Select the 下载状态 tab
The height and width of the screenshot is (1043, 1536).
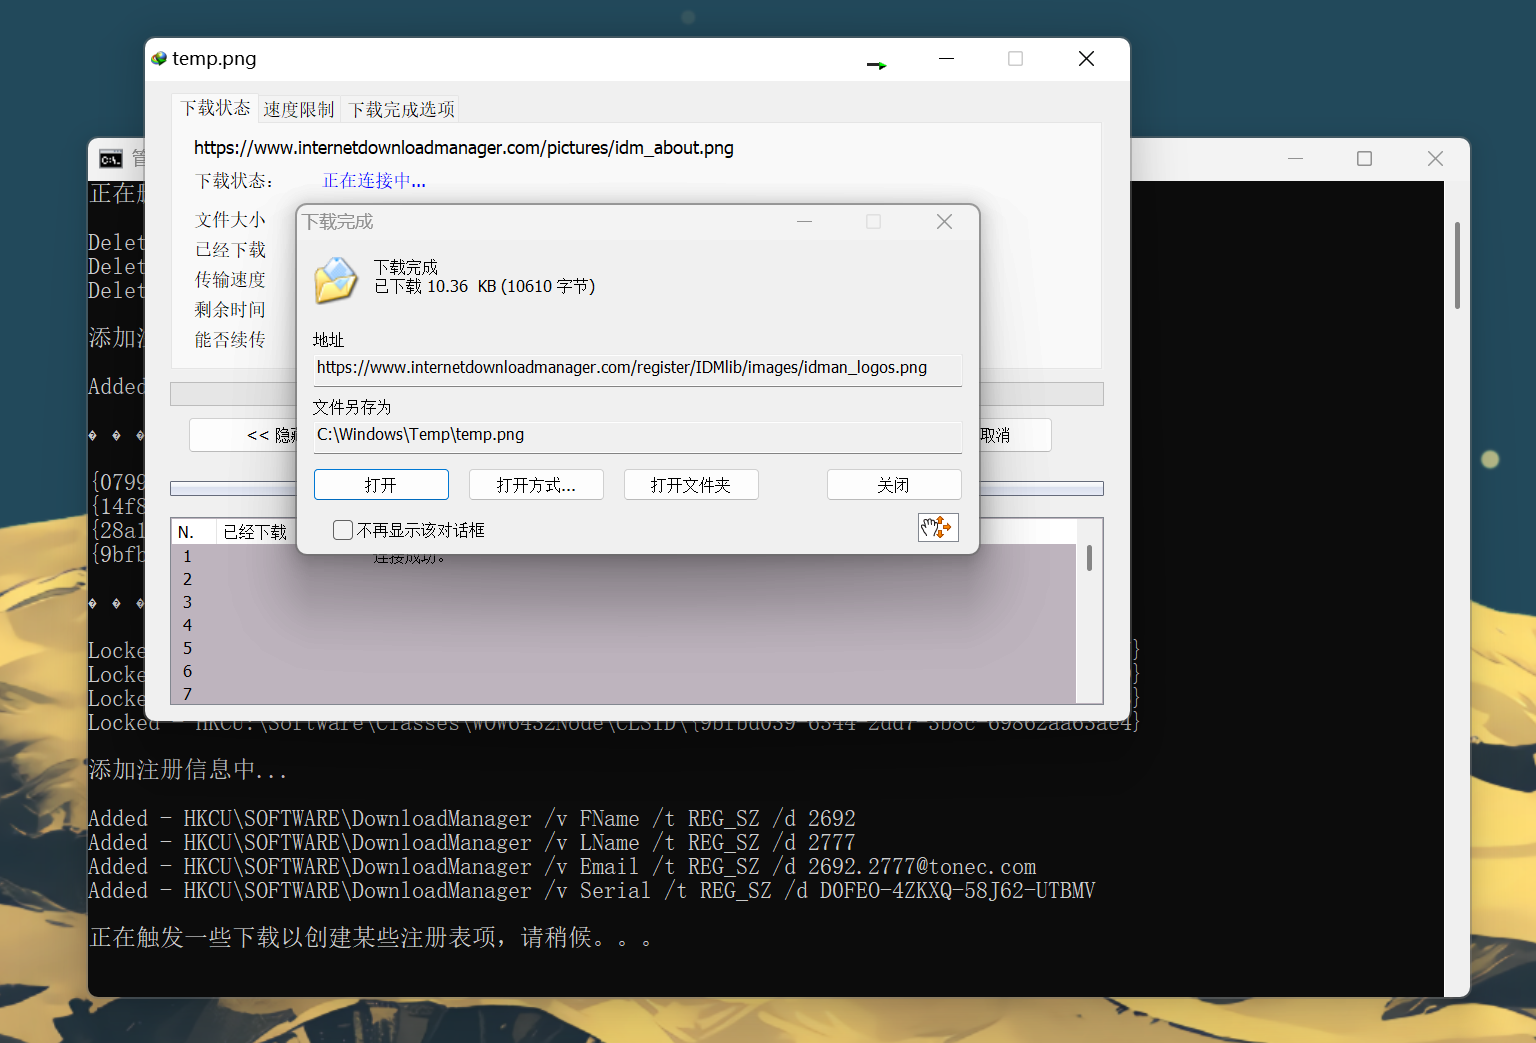215,108
